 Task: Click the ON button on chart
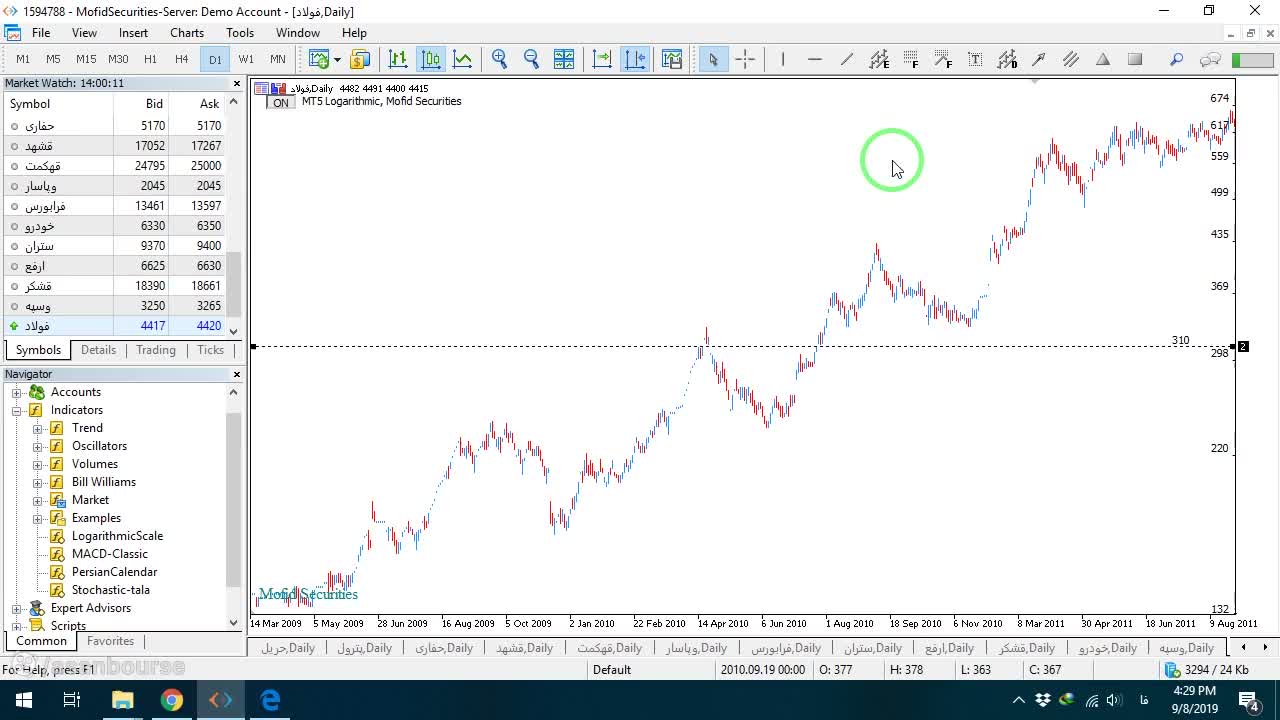tap(280, 102)
